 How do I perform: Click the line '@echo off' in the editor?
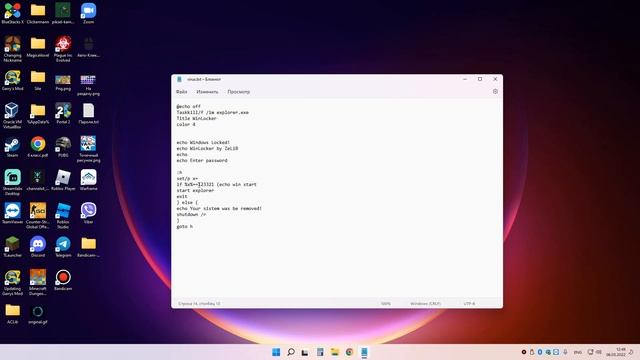click(188, 107)
